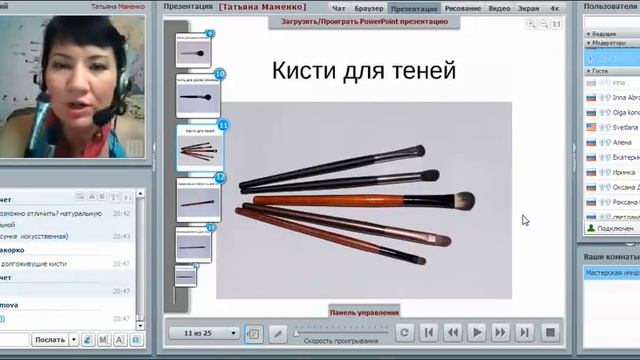Collapse the Гости group

click(589, 71)
